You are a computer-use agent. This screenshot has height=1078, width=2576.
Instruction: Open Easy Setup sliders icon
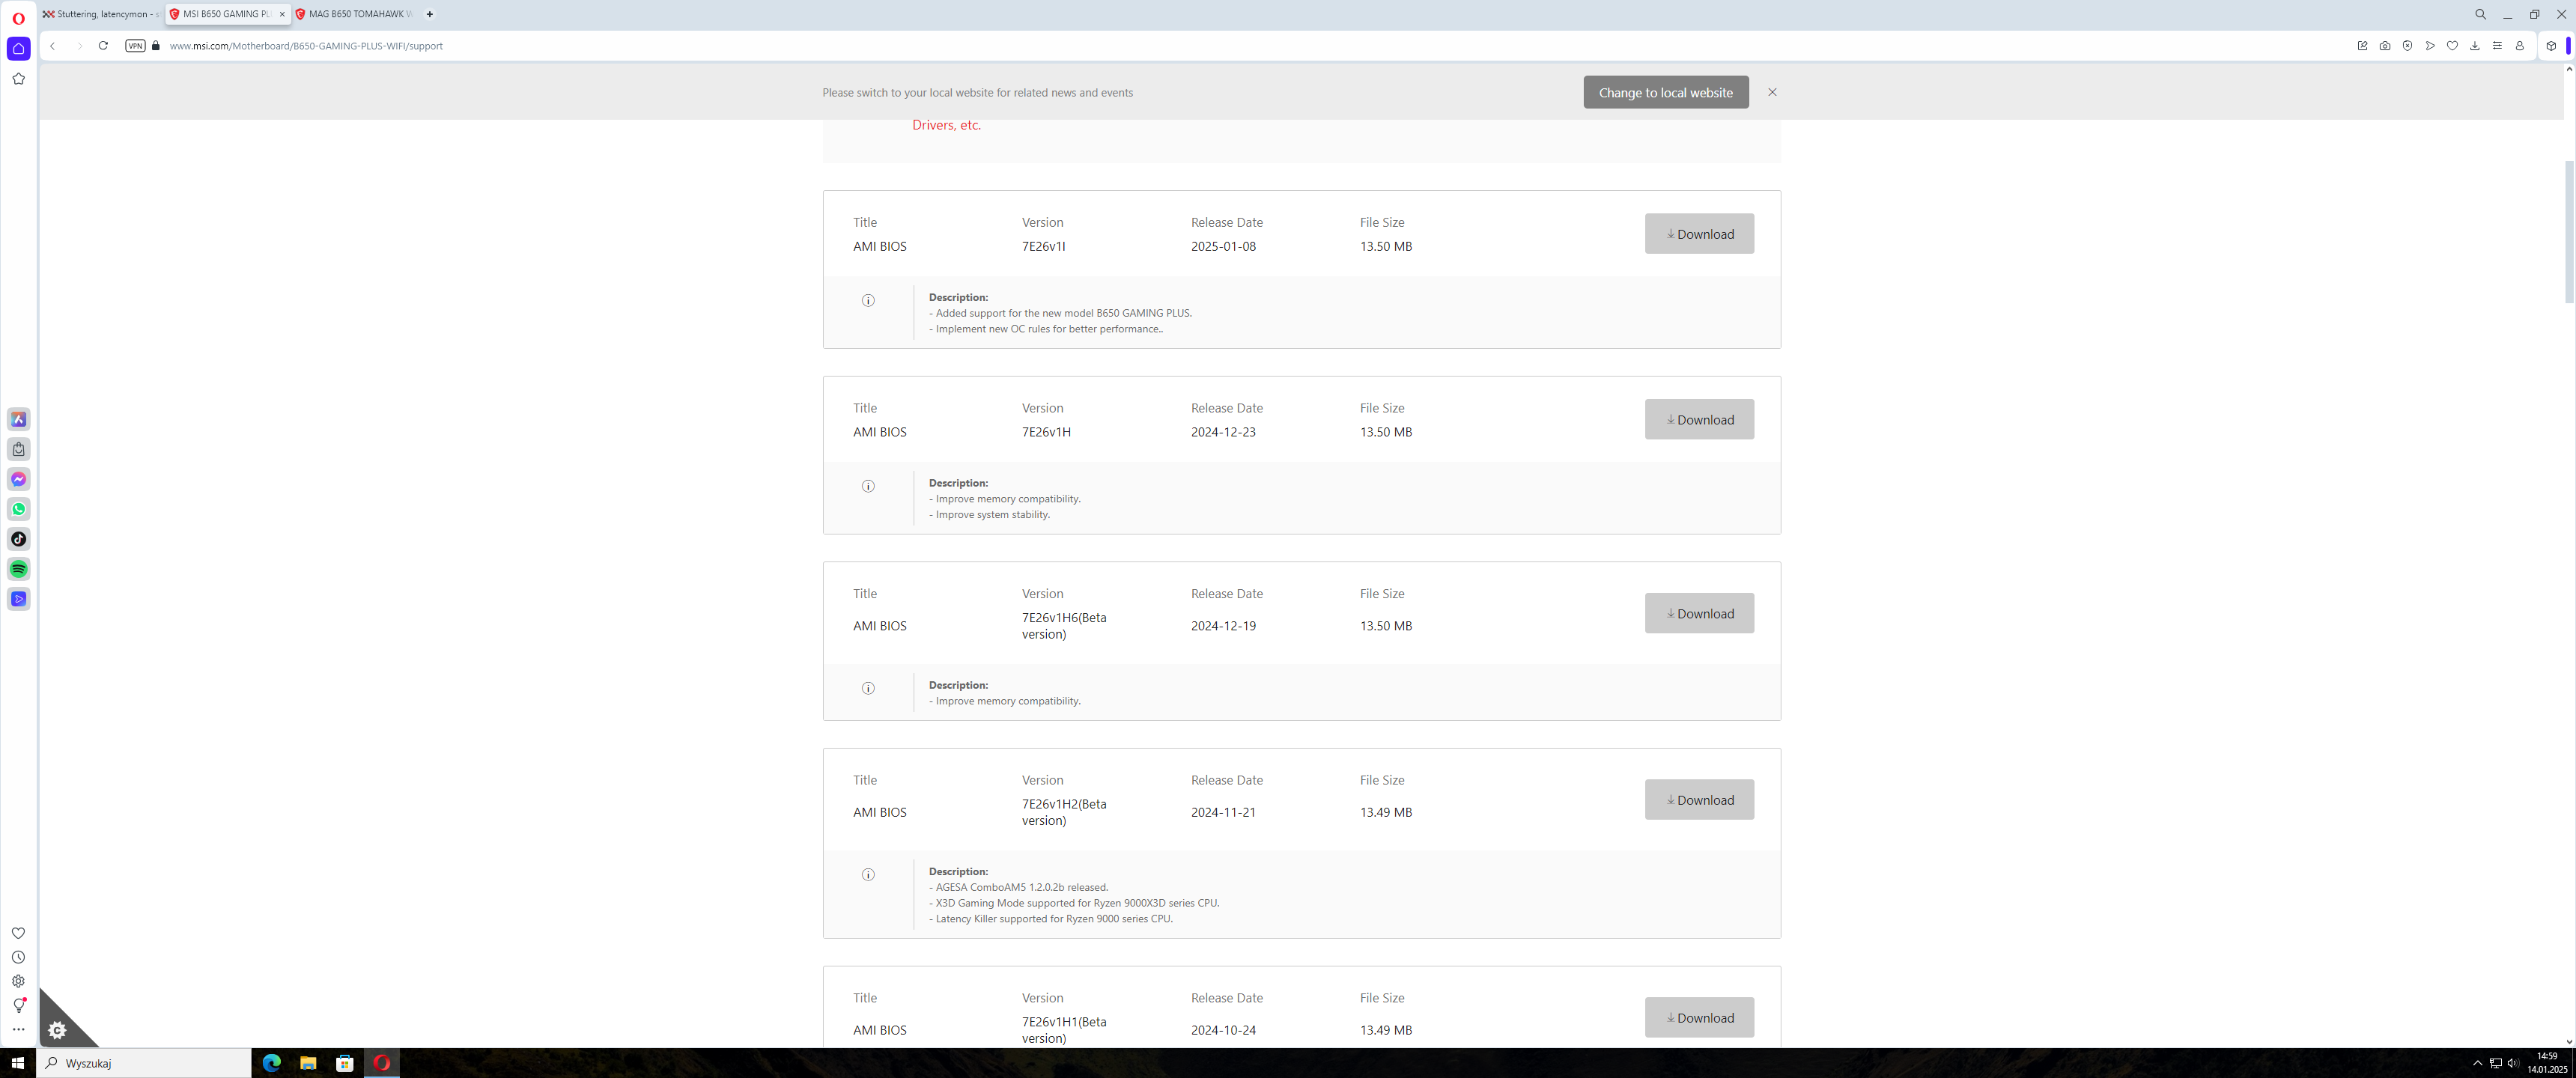pyautogui.click(x=2497, y=46)
